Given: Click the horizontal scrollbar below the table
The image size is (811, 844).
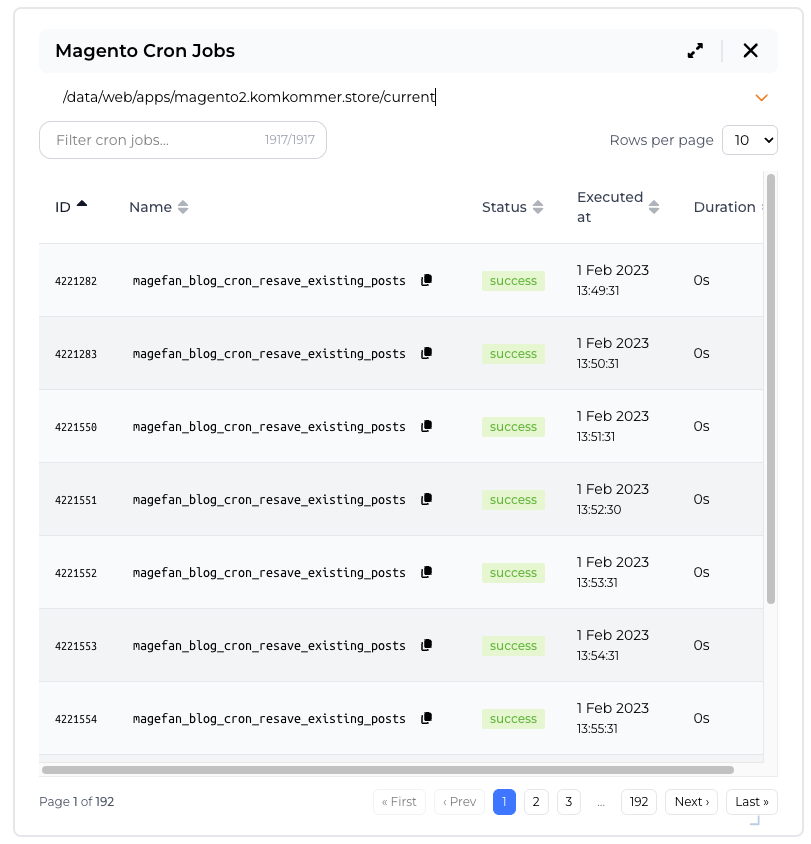Looking at the screenshot, I should pos(388,770).
